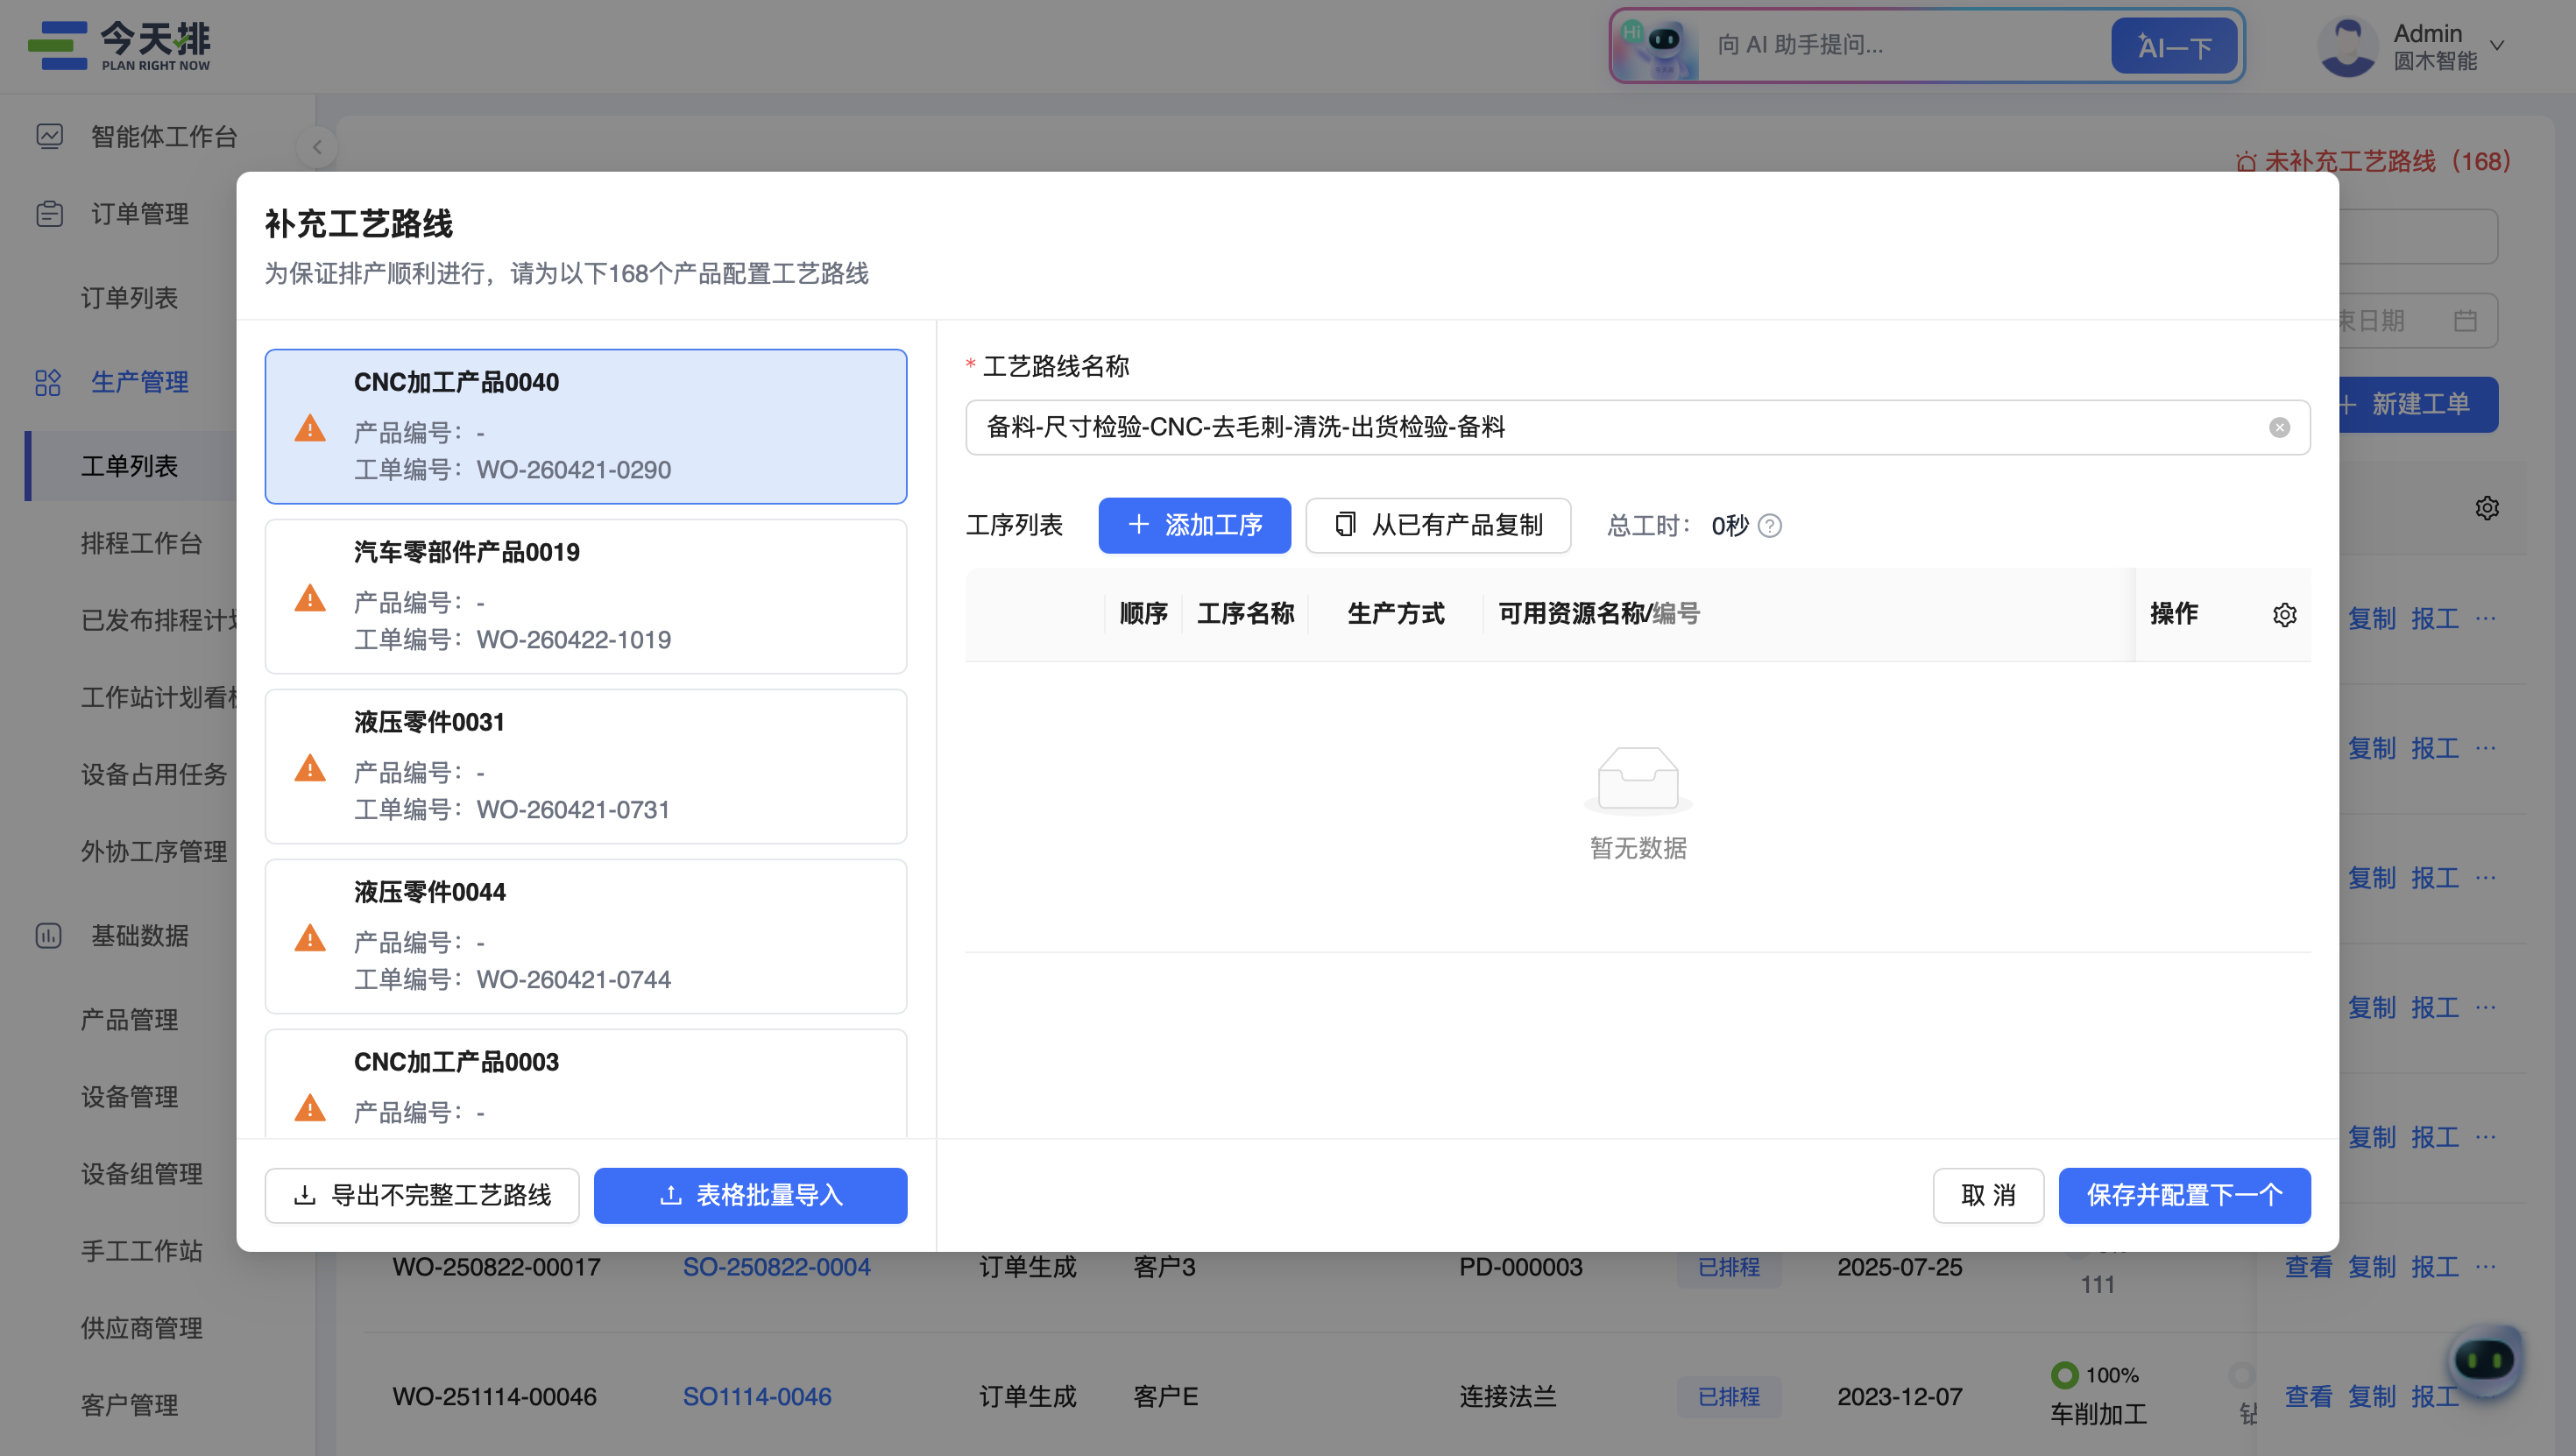
Task: Open more actions (…) for WO-250822-00017 row
Action: 2485,1266
